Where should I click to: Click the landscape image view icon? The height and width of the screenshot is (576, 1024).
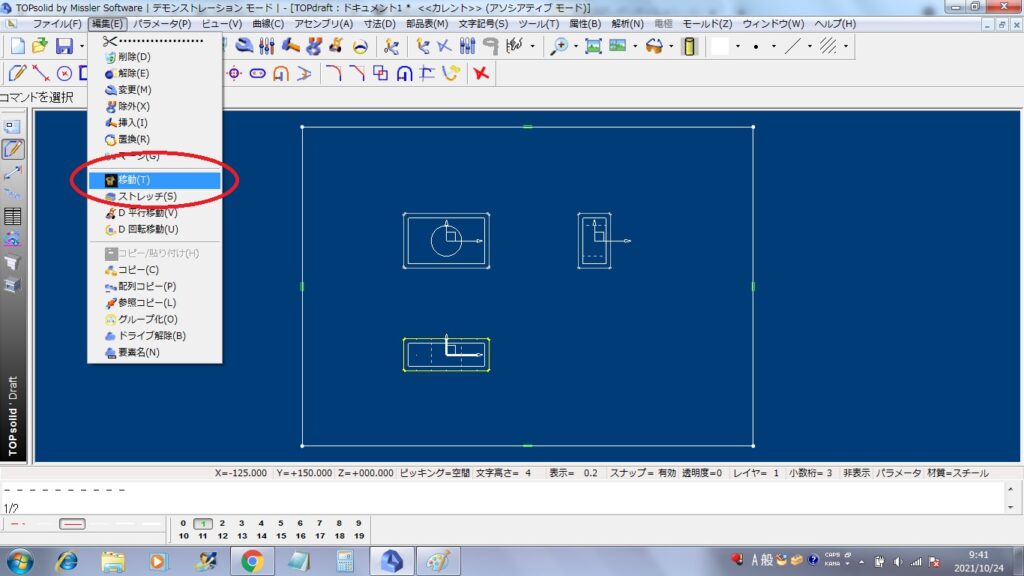click(x=617, y=46)
